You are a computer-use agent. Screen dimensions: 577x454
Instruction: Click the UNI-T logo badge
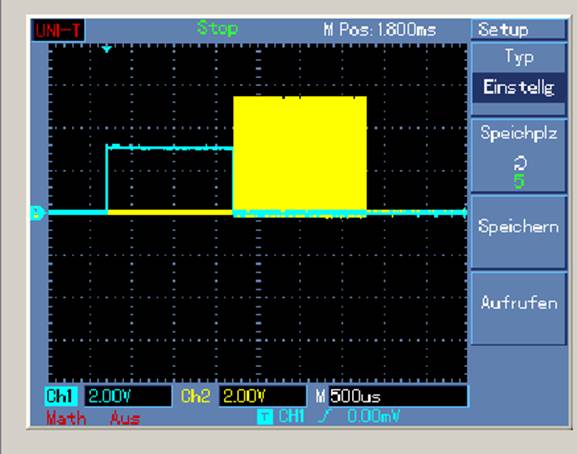[59, 30]
